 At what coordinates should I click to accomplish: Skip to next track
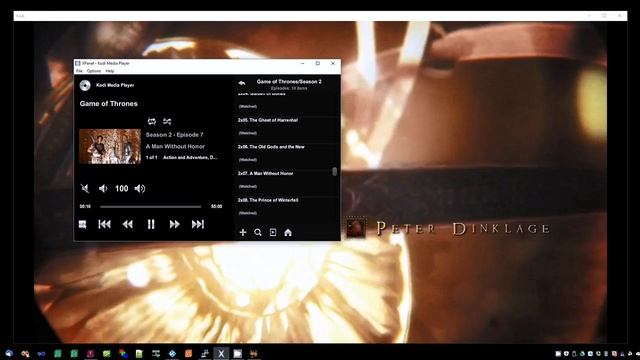point(198,224)
